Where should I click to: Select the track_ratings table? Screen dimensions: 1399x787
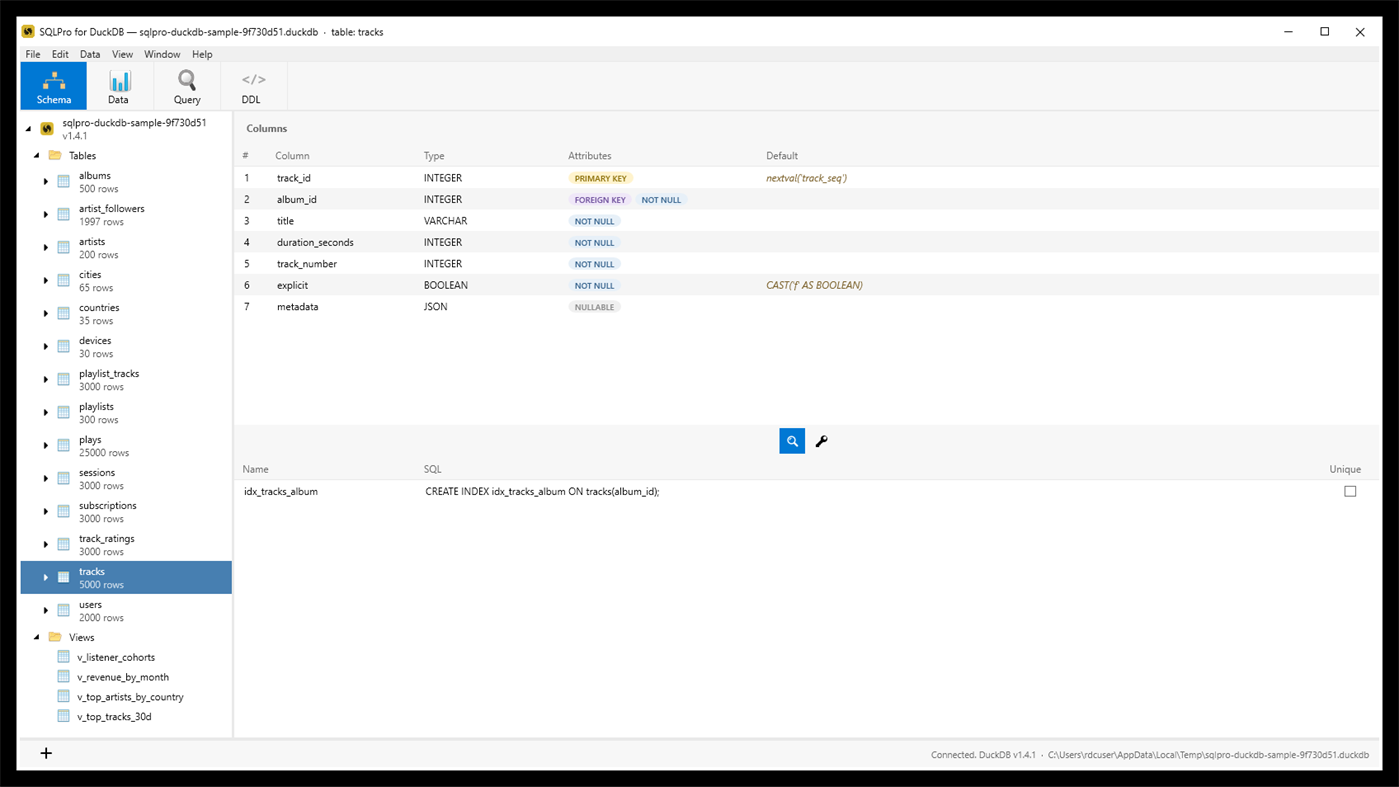(x=126, y=545)
